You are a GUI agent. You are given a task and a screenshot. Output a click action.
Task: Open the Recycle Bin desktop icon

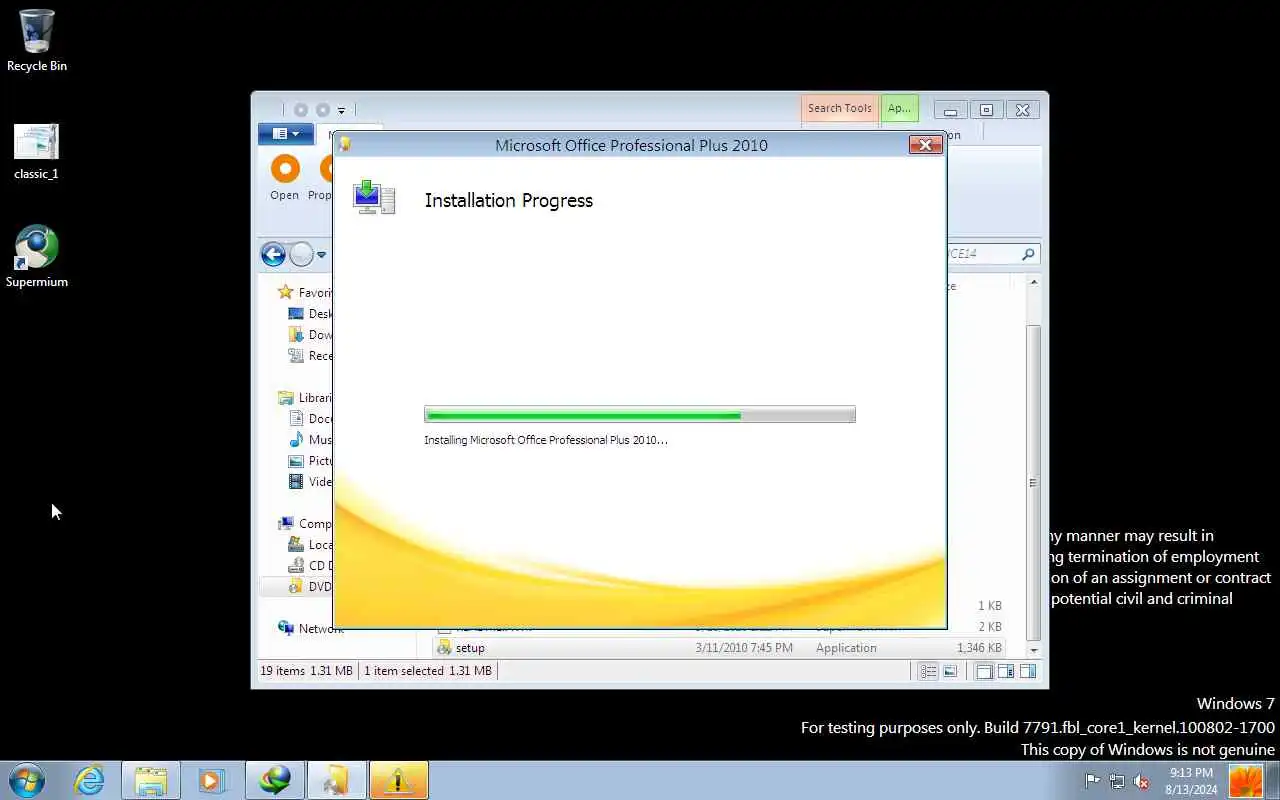point(37,41)
